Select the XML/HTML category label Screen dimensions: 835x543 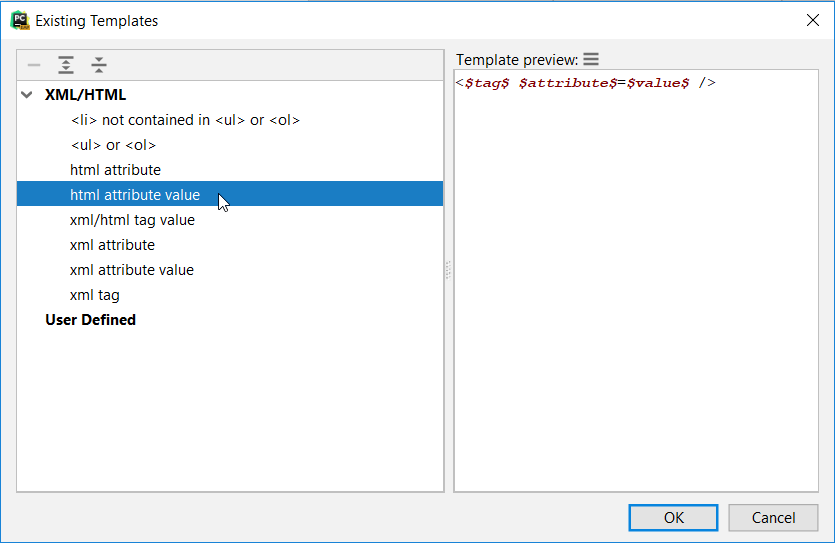coord(86,95)
